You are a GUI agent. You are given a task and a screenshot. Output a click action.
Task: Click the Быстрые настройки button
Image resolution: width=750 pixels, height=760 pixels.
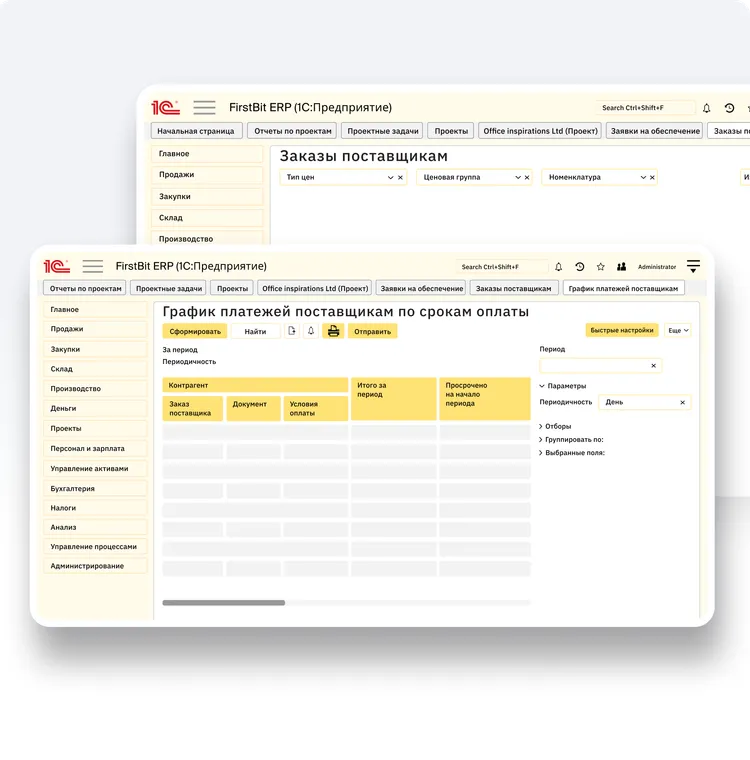(621, 330)
